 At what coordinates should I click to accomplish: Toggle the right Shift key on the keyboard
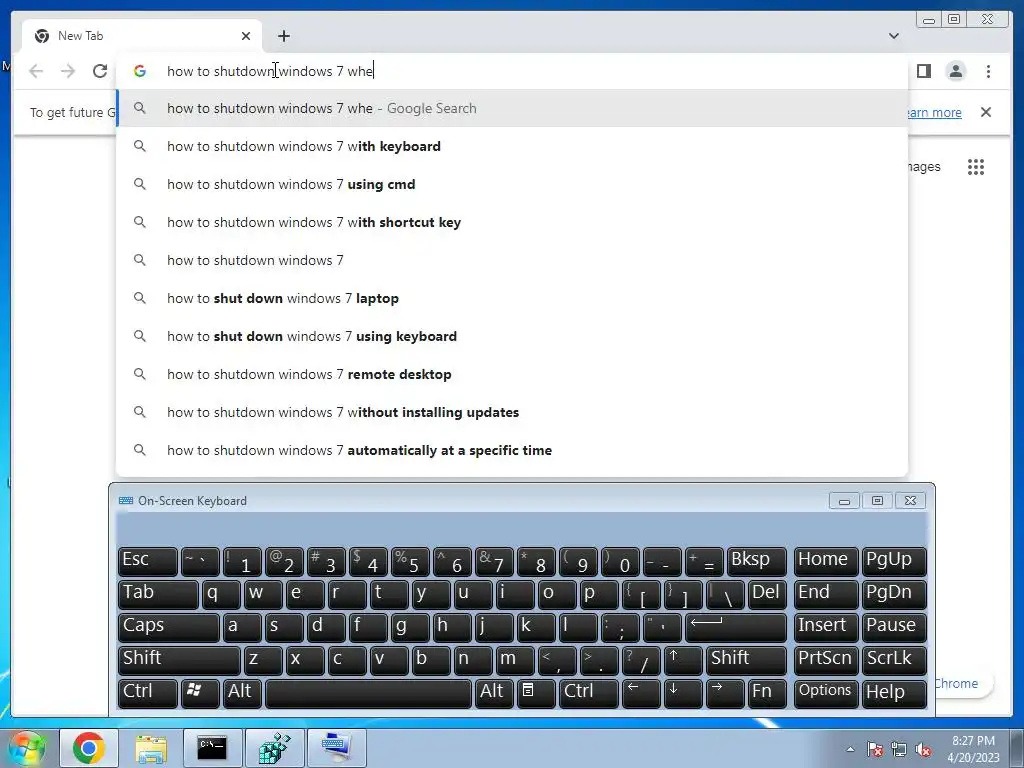click(746, 660)
